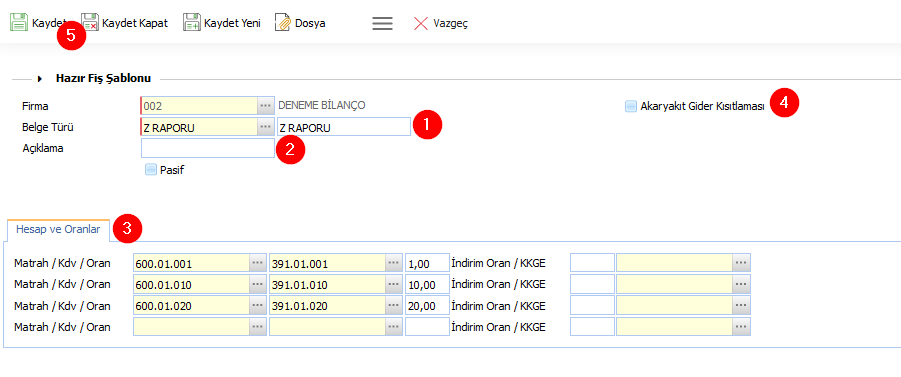Viewport: 901px width, 377px height.
Task: Enable Akaryakıt Gider Kısıtlaması checkbox
Action: coord(631,106)
